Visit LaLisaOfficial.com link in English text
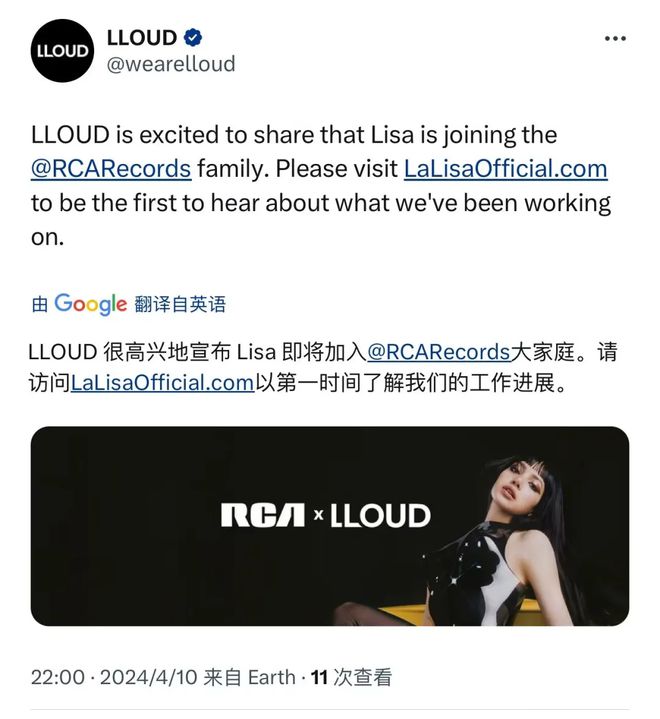This screenshot has width=660, height=719. pyautogui.click(x=505, y=169)
